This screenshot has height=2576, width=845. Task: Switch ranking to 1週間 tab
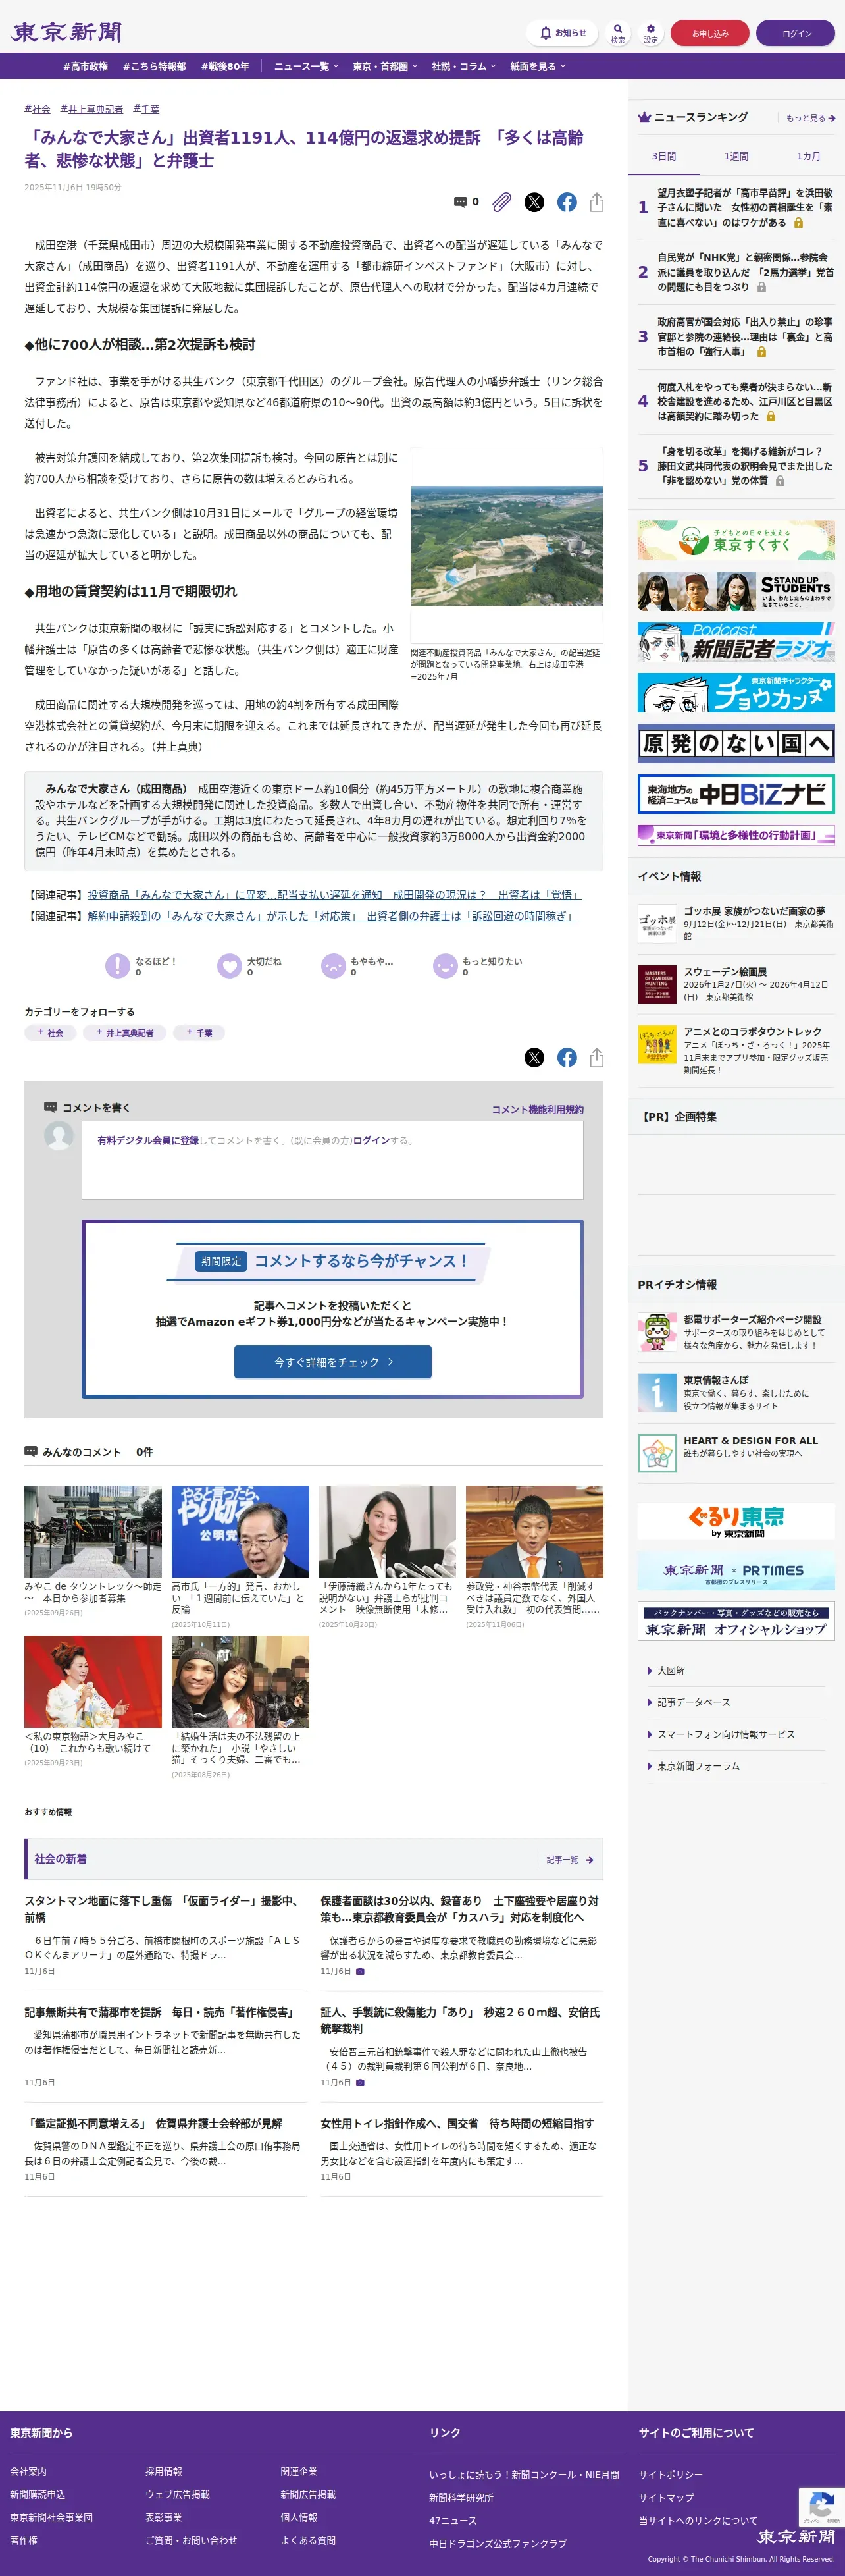click(736, 156)
